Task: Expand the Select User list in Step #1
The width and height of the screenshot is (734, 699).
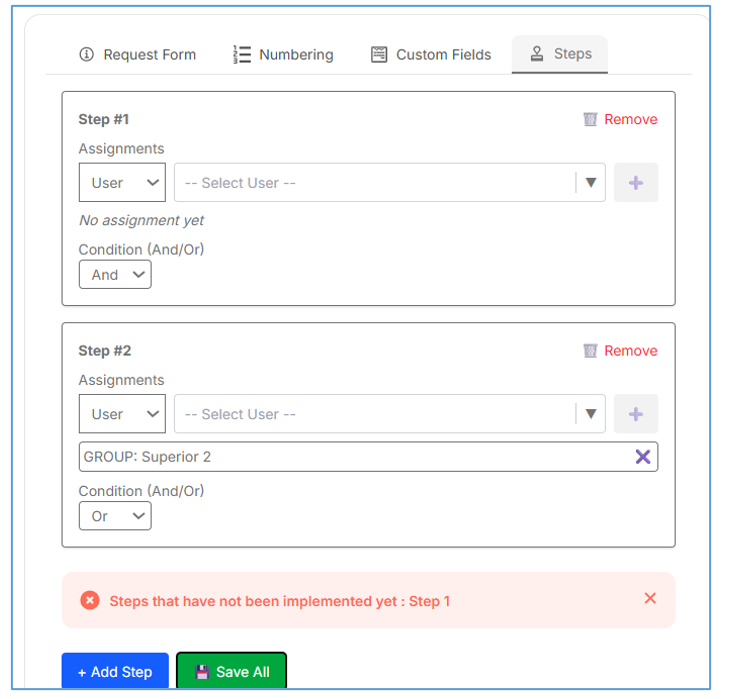Action: point(590,183)
